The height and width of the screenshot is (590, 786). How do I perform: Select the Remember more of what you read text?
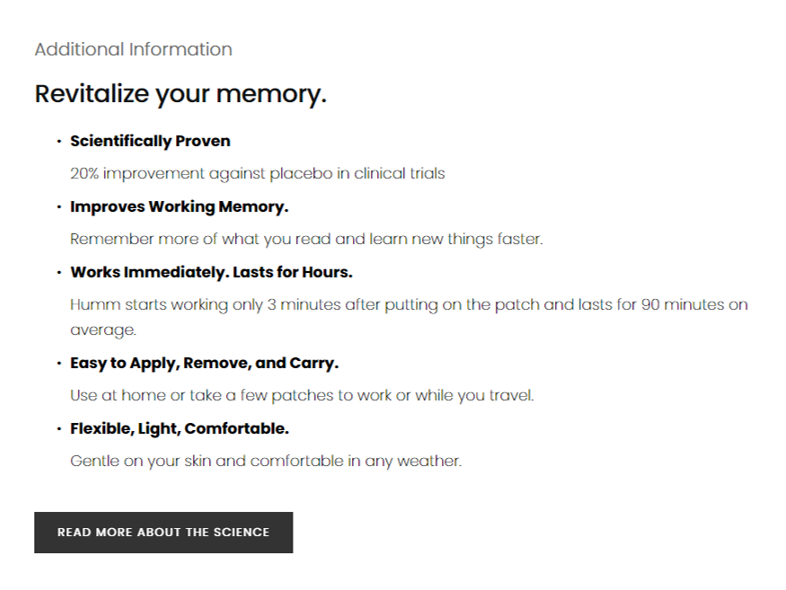306,239
